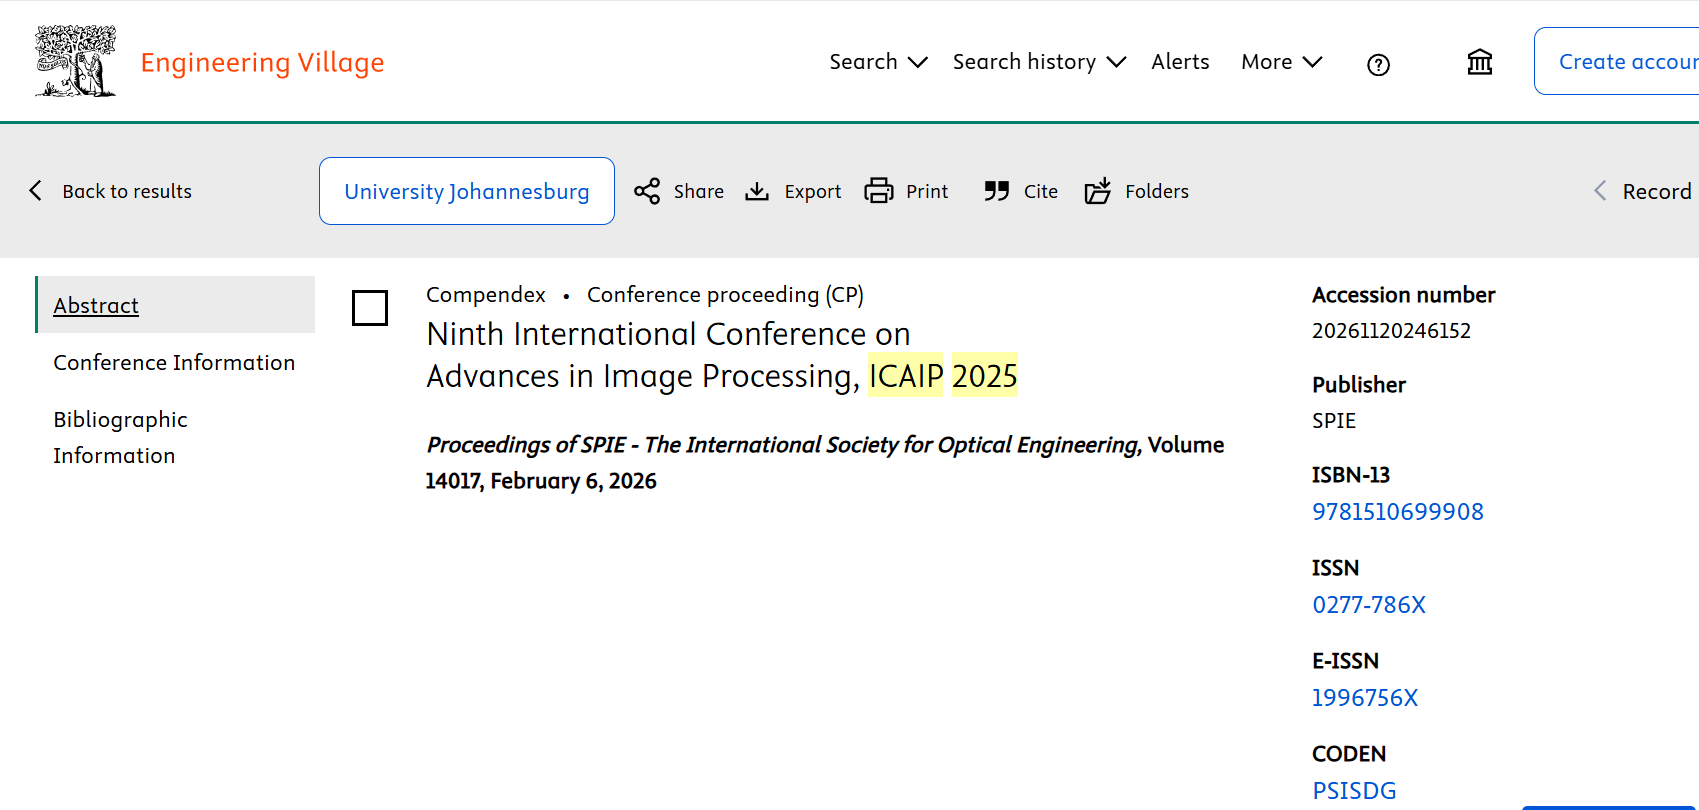Expand the Search history dropdown
This screenshot has height=810, width=1699.
(1039, 62)
